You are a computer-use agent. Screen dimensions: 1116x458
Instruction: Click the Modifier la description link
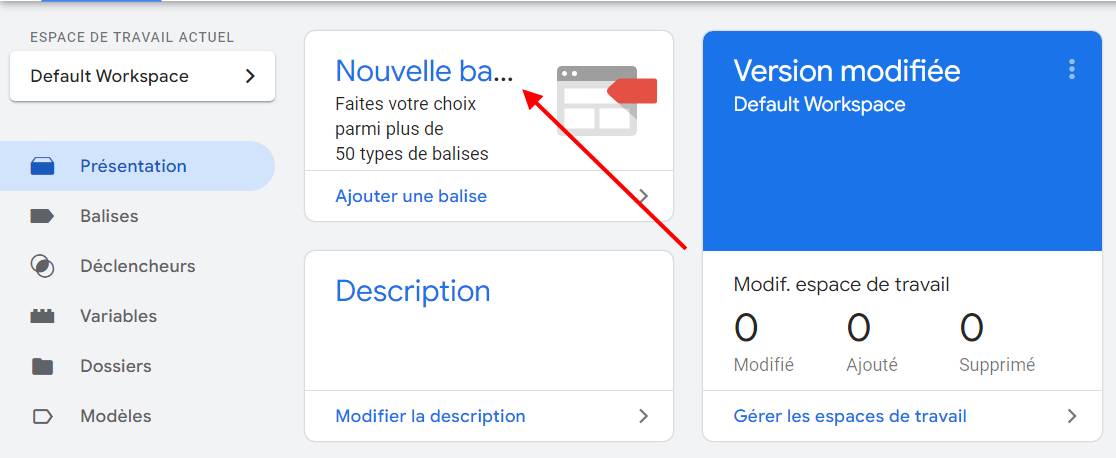430,416
